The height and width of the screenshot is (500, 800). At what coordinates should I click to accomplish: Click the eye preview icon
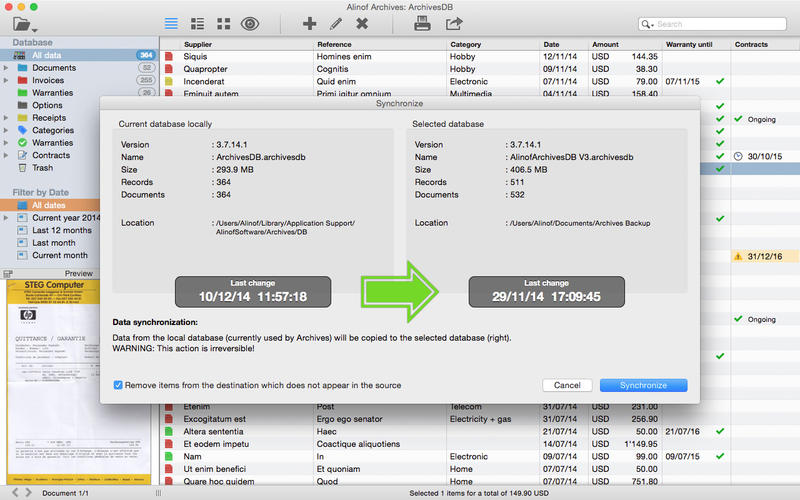coord(250,23)
